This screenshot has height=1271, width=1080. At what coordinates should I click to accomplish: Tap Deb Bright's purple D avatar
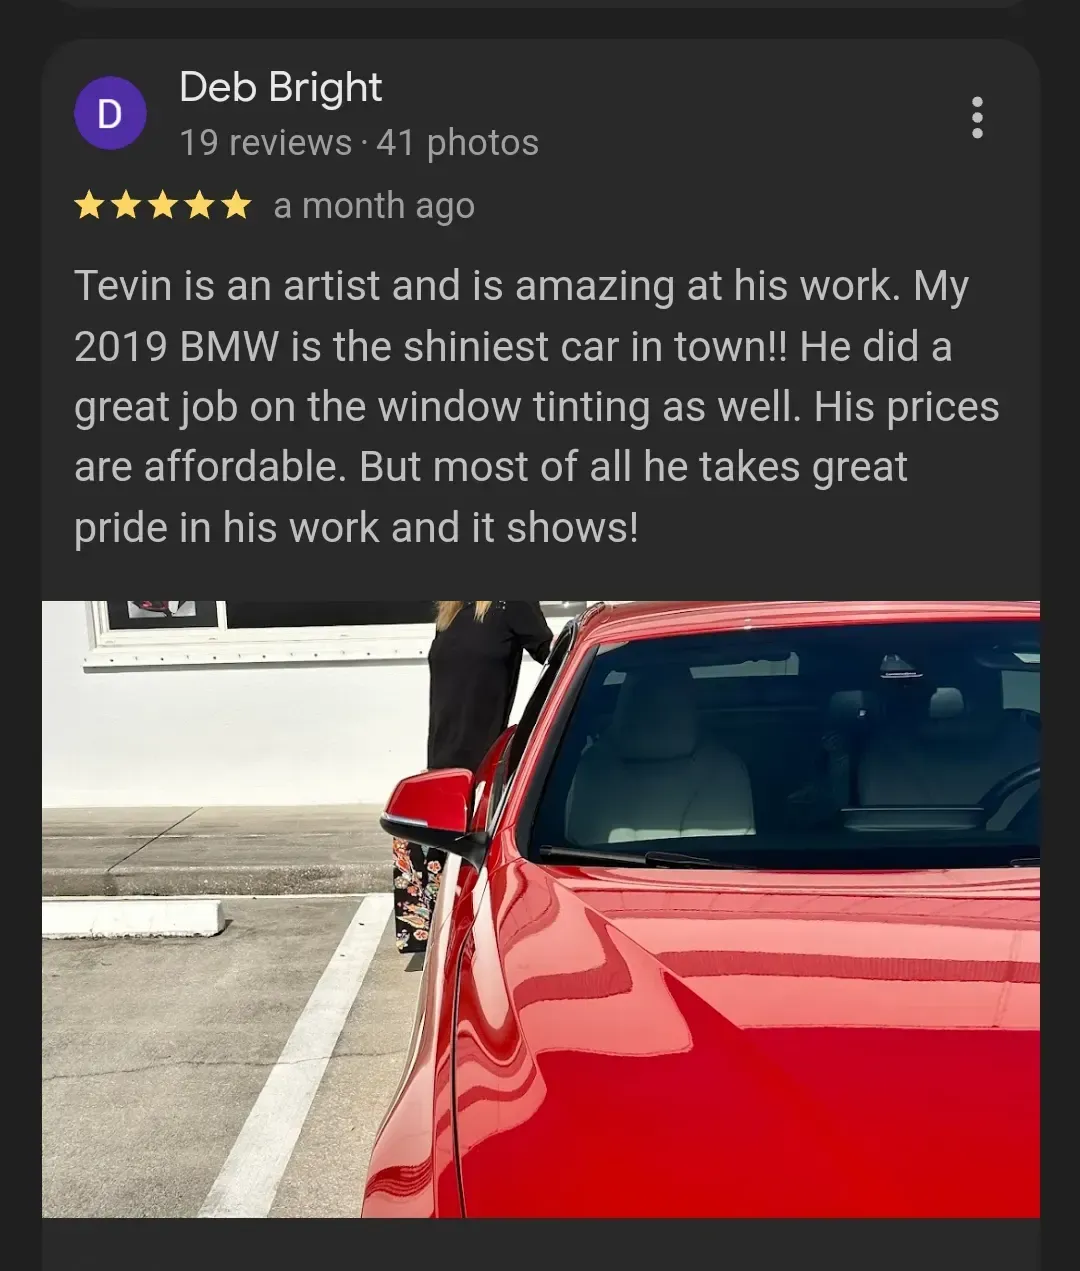tap(110, 113)
